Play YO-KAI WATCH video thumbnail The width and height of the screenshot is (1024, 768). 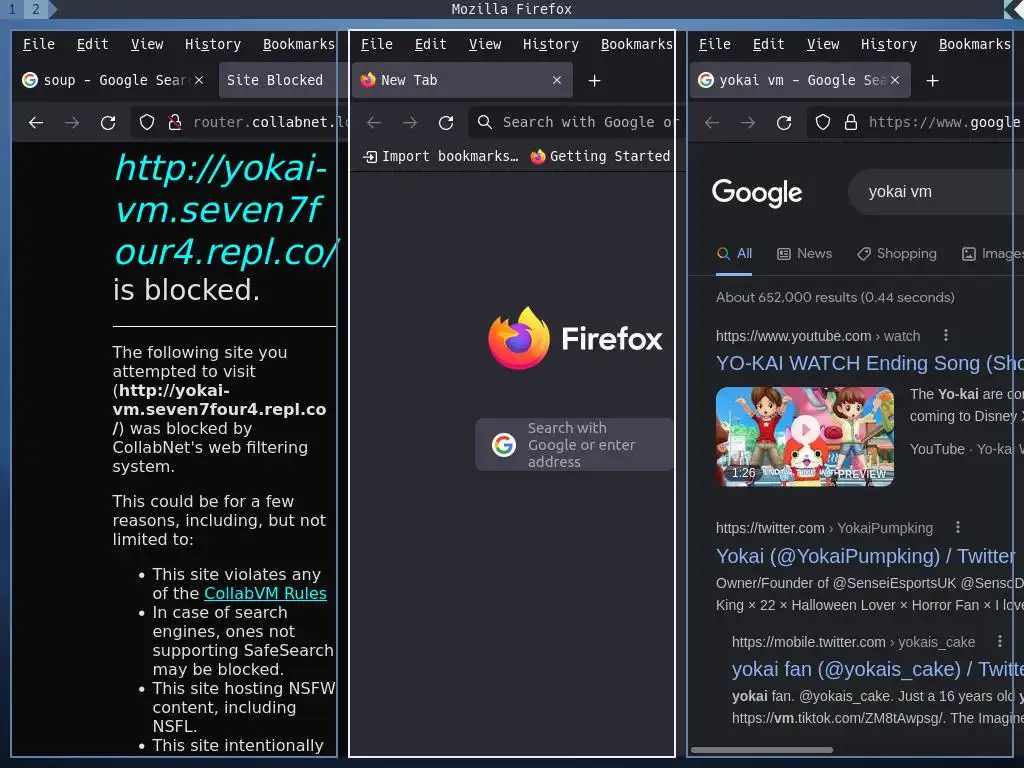805,436
